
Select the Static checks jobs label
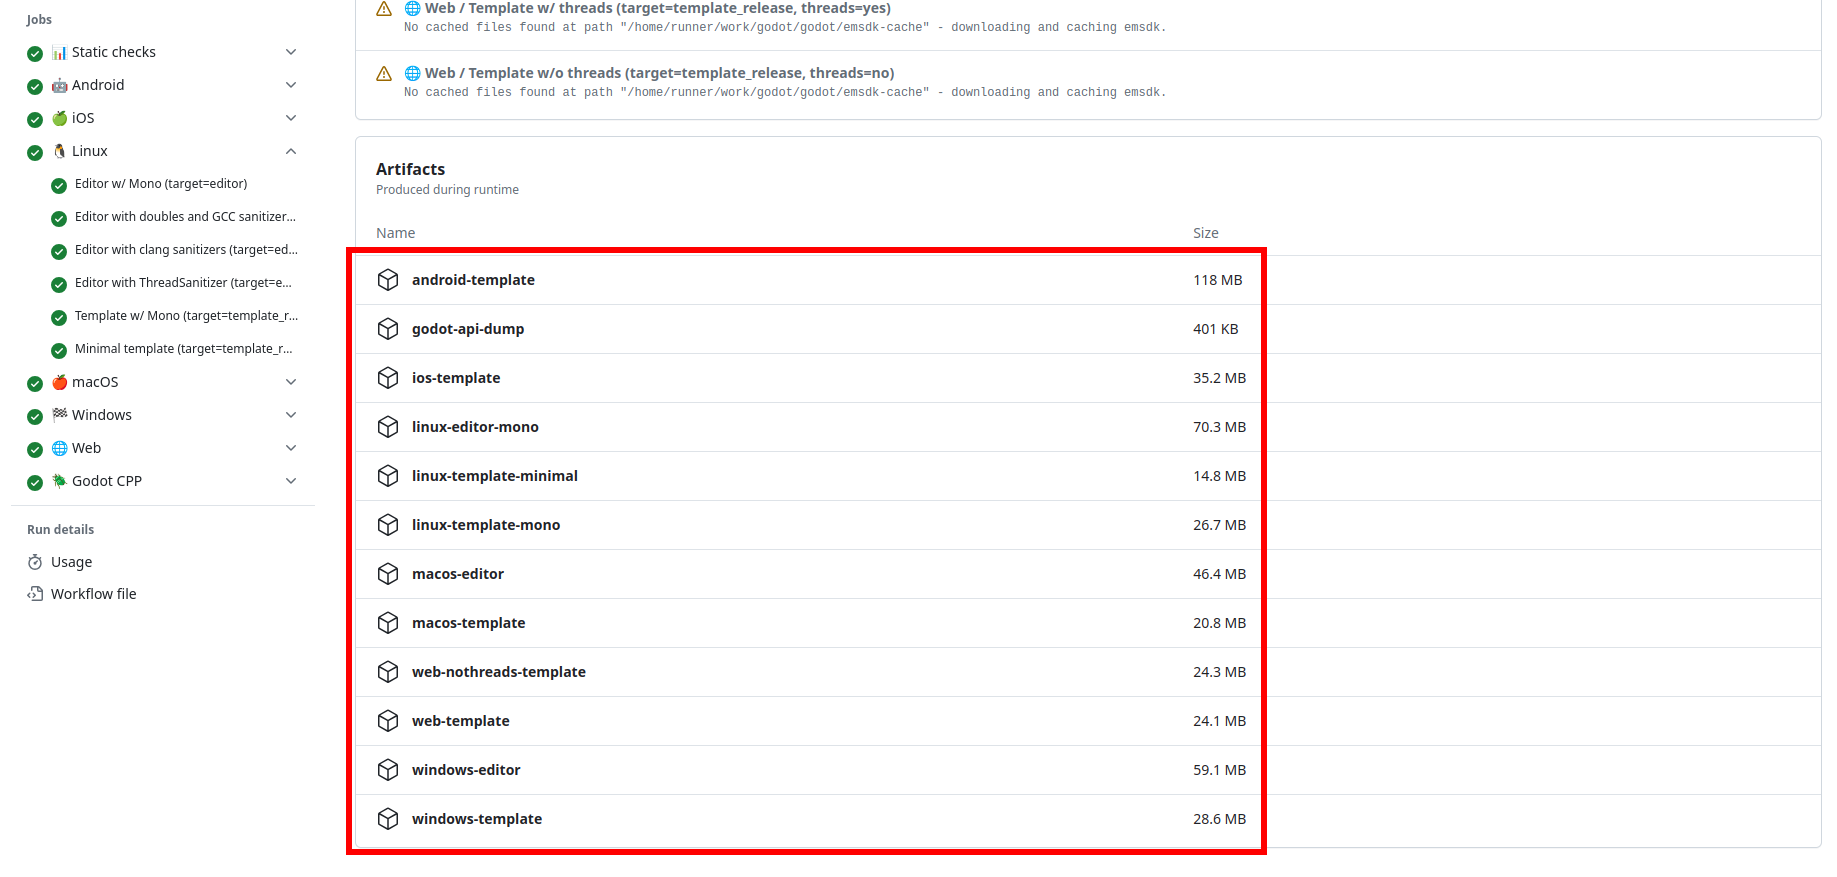tap(113, 52)
